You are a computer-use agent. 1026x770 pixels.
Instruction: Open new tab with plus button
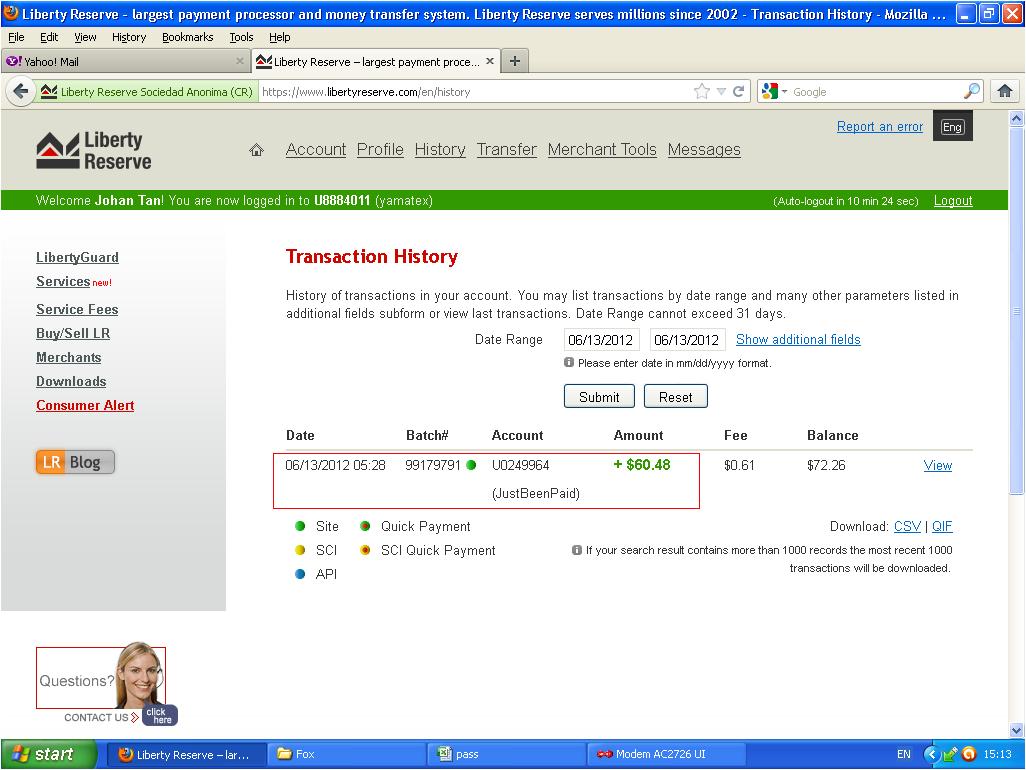coord(515,61)
